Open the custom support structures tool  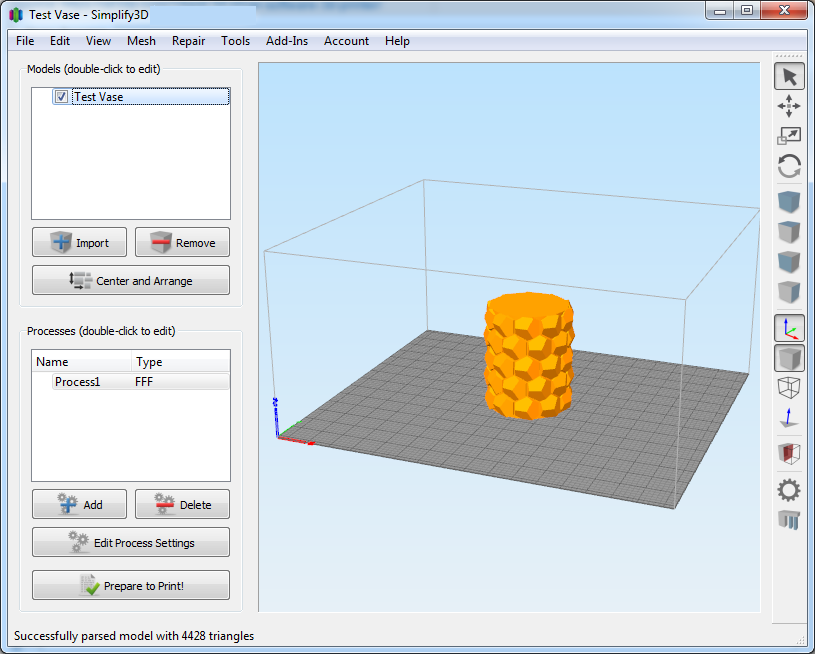[789, 520]
